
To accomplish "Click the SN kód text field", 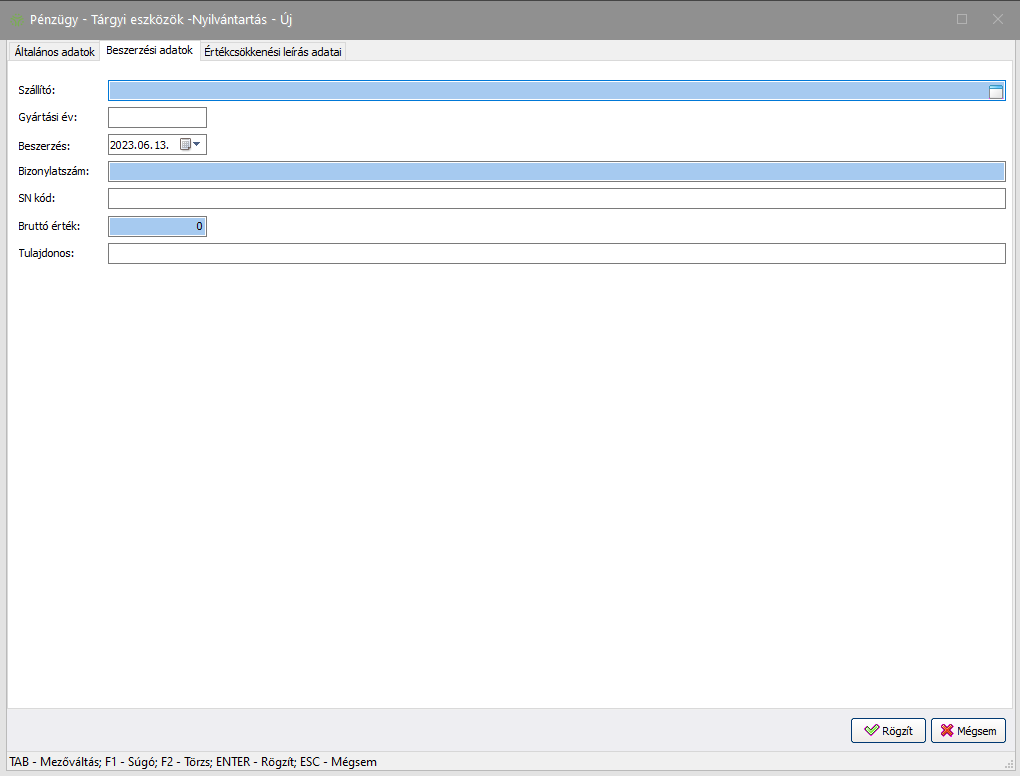I will pos(556,199).
